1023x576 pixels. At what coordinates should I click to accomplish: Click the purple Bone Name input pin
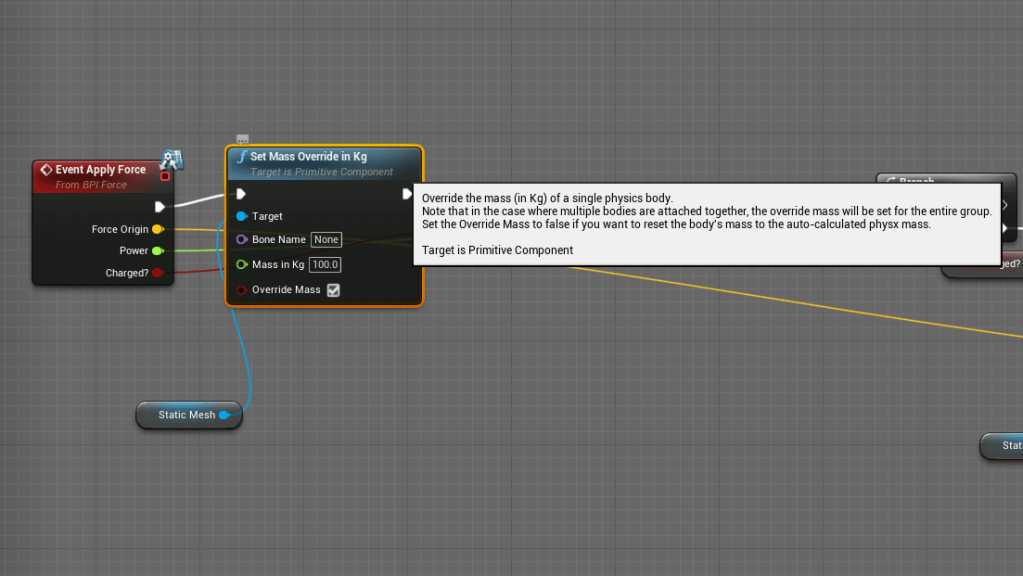pos(242,240)
